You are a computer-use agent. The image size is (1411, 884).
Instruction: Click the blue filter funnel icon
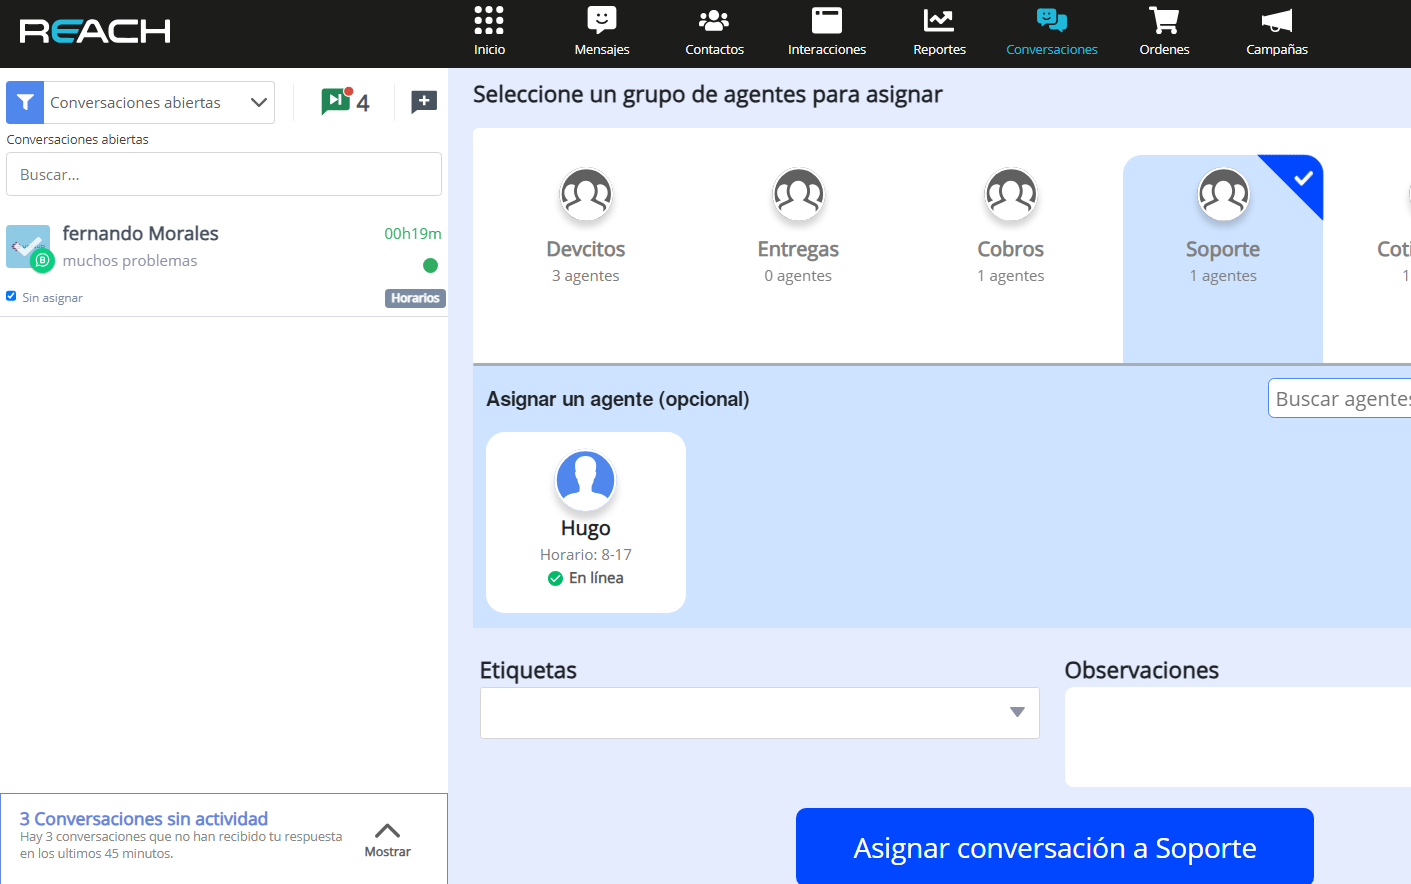pyautogui.click(x=25, y=103)
